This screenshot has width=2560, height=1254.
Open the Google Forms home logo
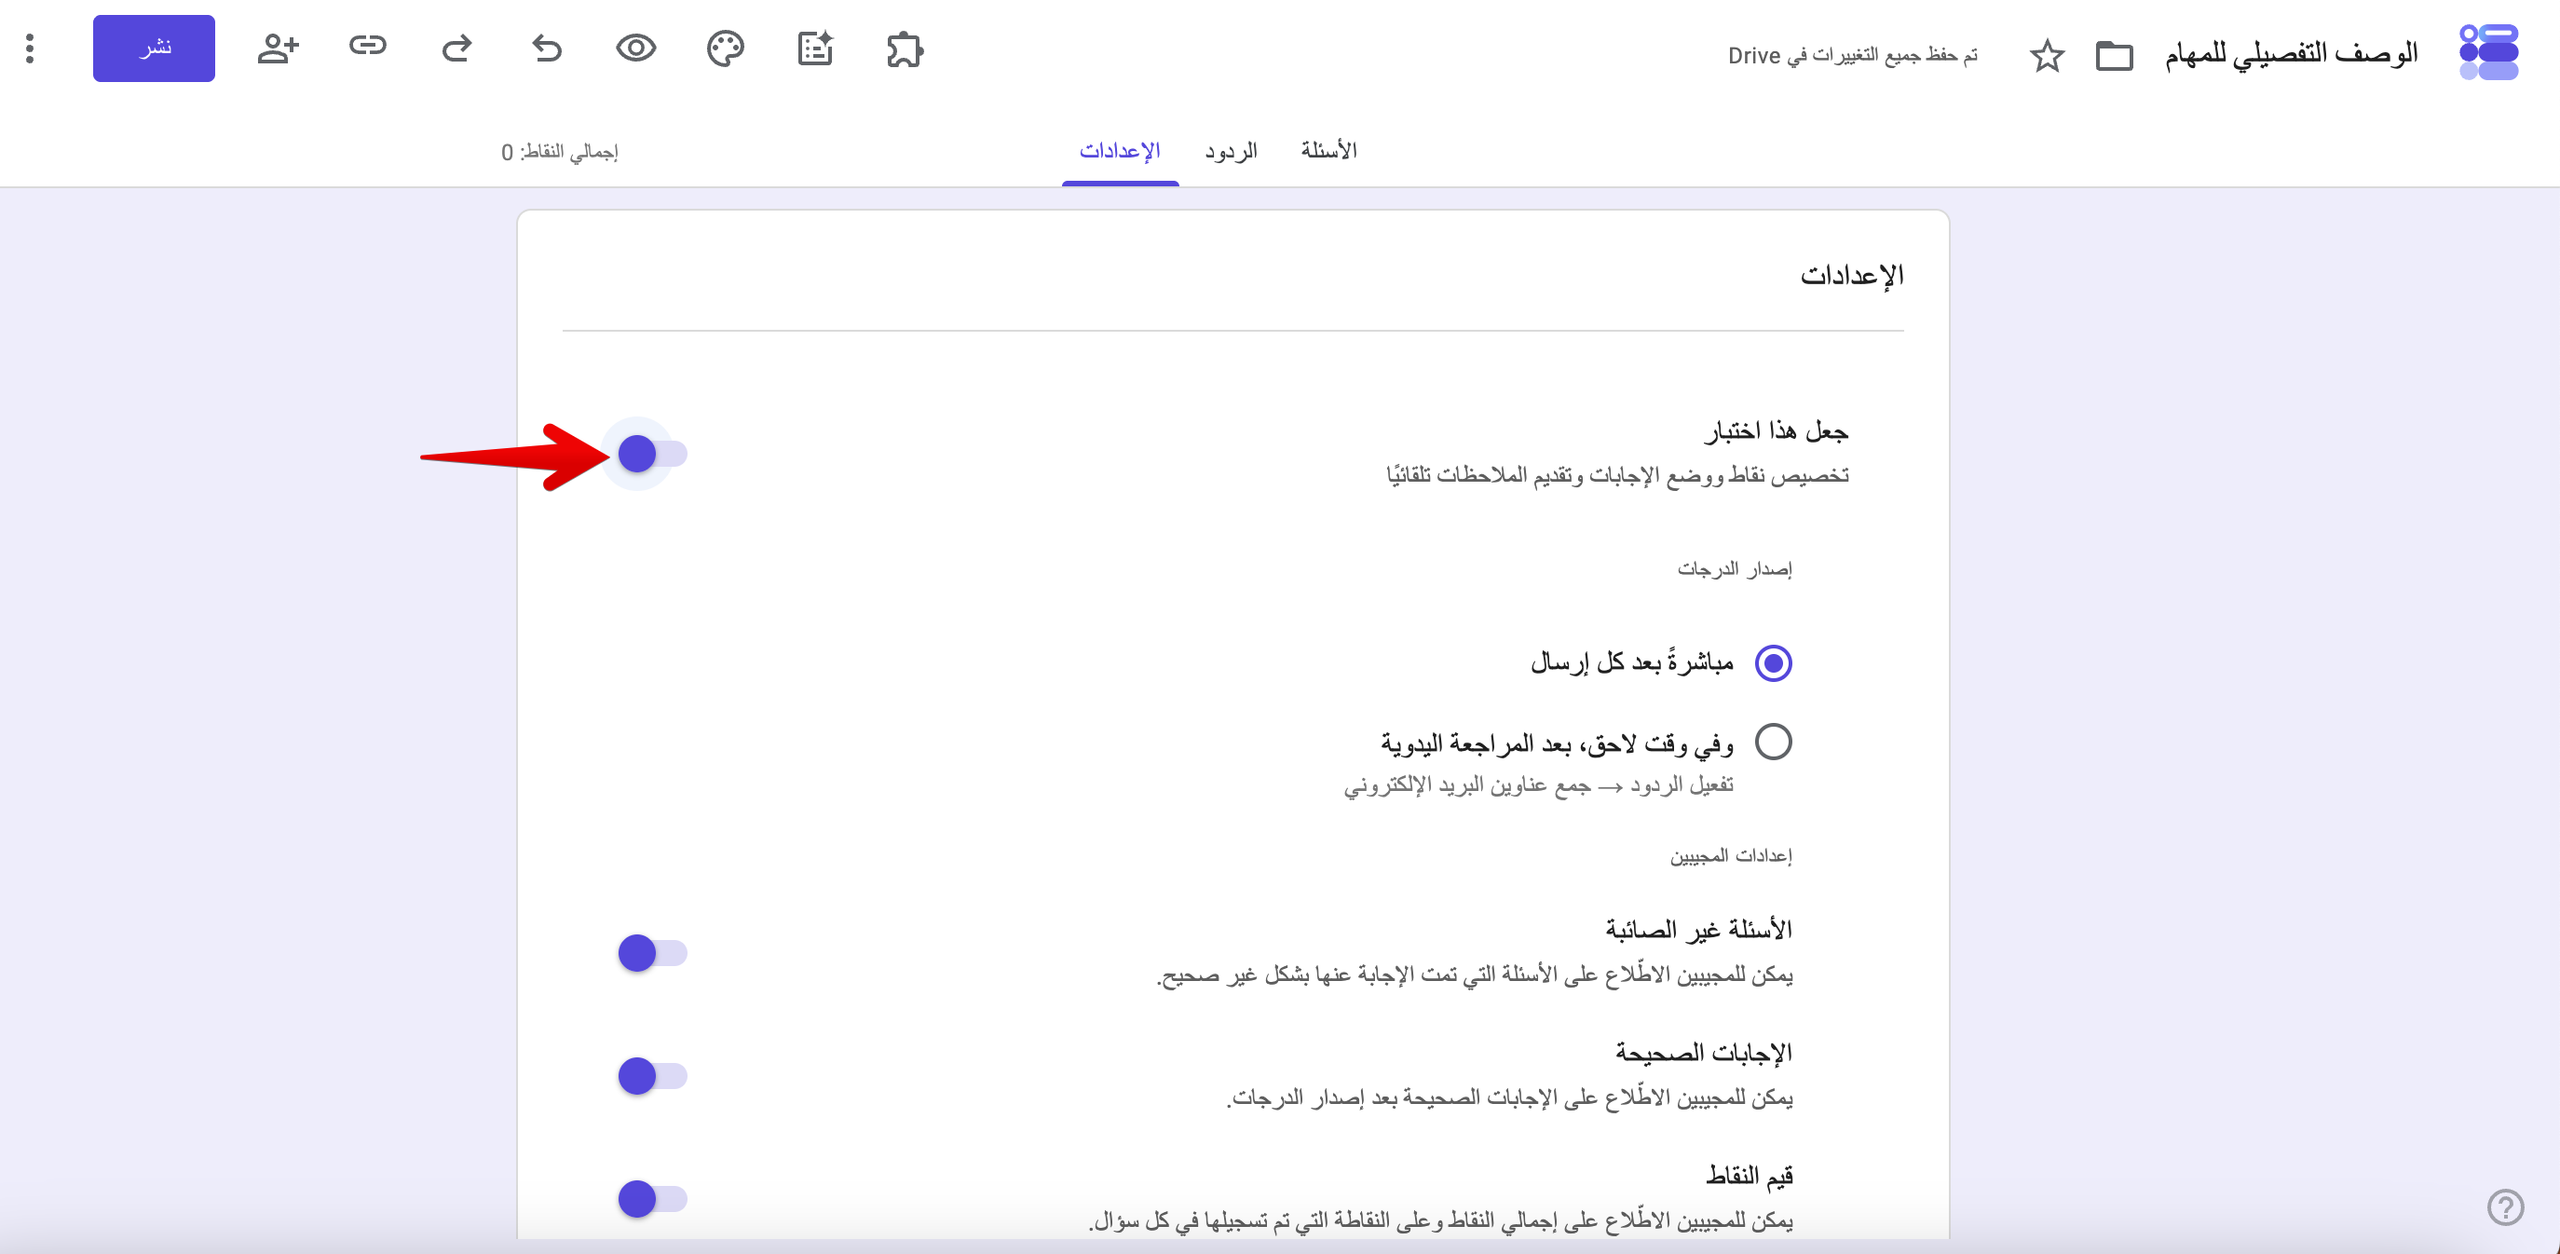pos(2488,52)
